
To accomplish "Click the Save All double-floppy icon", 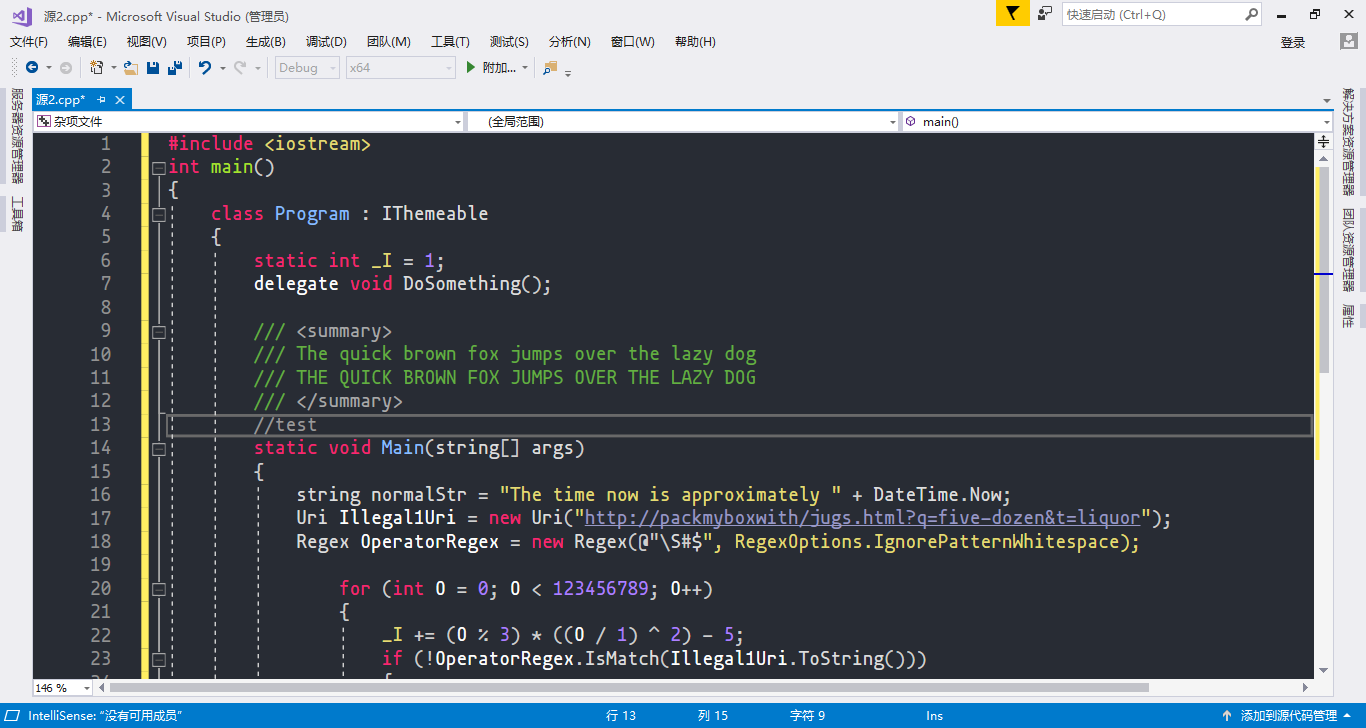I will tap(175, 68).
